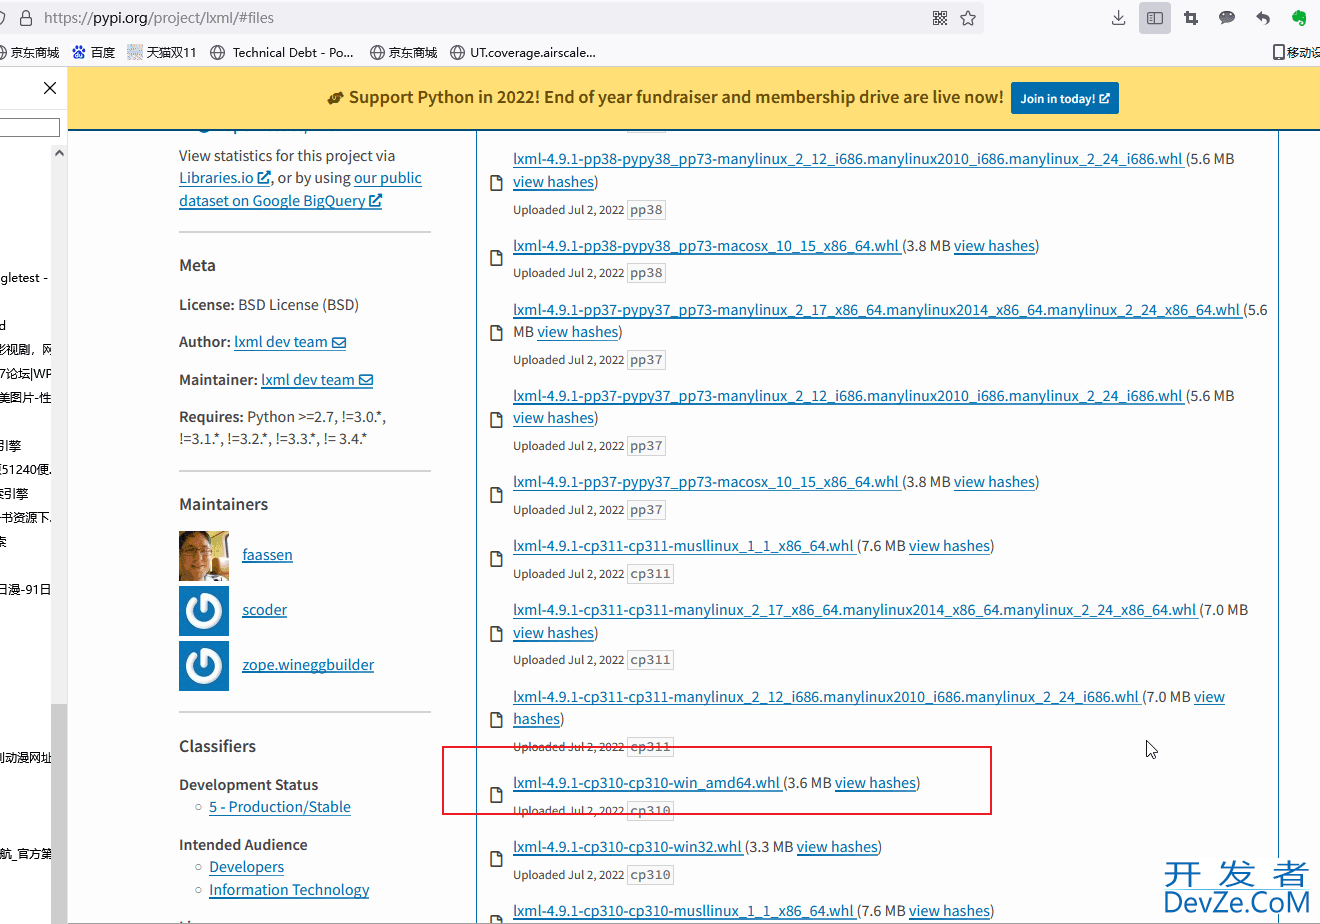The width and height of the screenshot is (1320, 924).
Task: Select the "Classifiers" section heading
Action: click(217, 746)
